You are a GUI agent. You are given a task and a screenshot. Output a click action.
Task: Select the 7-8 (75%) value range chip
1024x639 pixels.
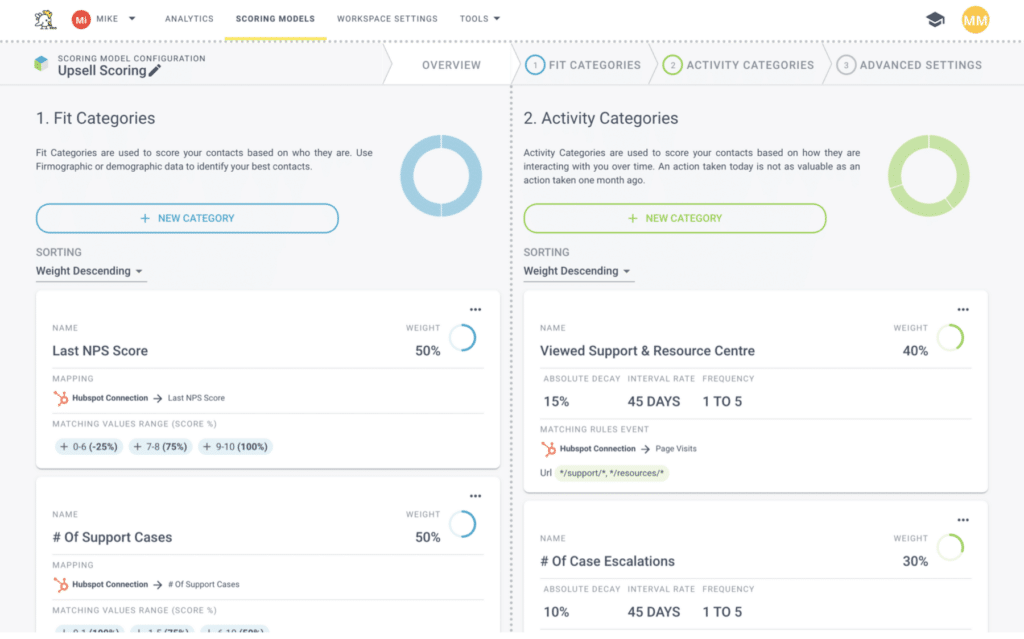pyautogui.click(x=160, y=447)
